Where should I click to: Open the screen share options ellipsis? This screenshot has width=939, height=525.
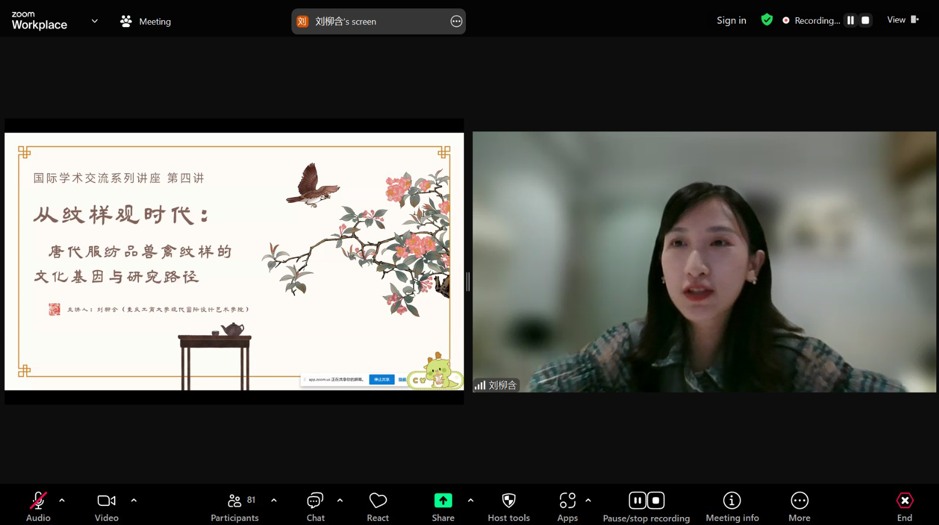click(x=456, y=21)
